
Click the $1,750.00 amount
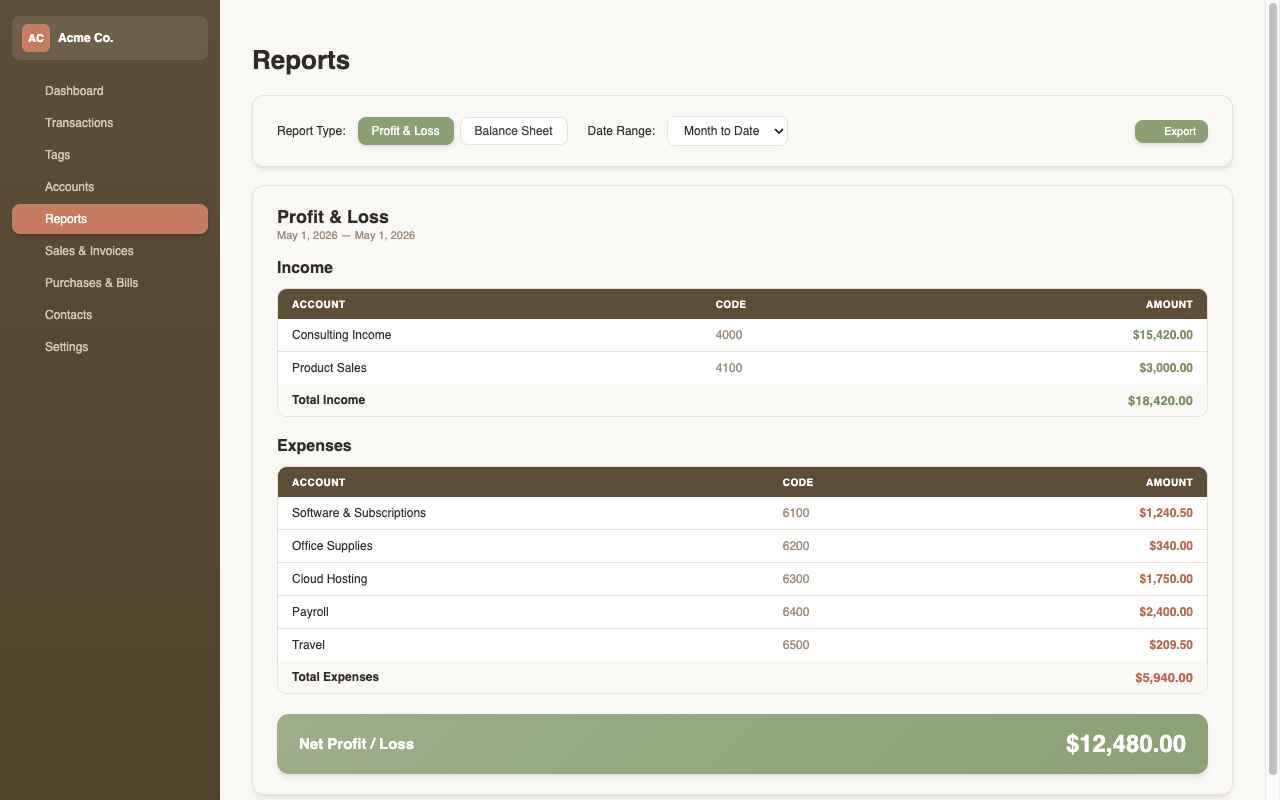pos(1166,579)
